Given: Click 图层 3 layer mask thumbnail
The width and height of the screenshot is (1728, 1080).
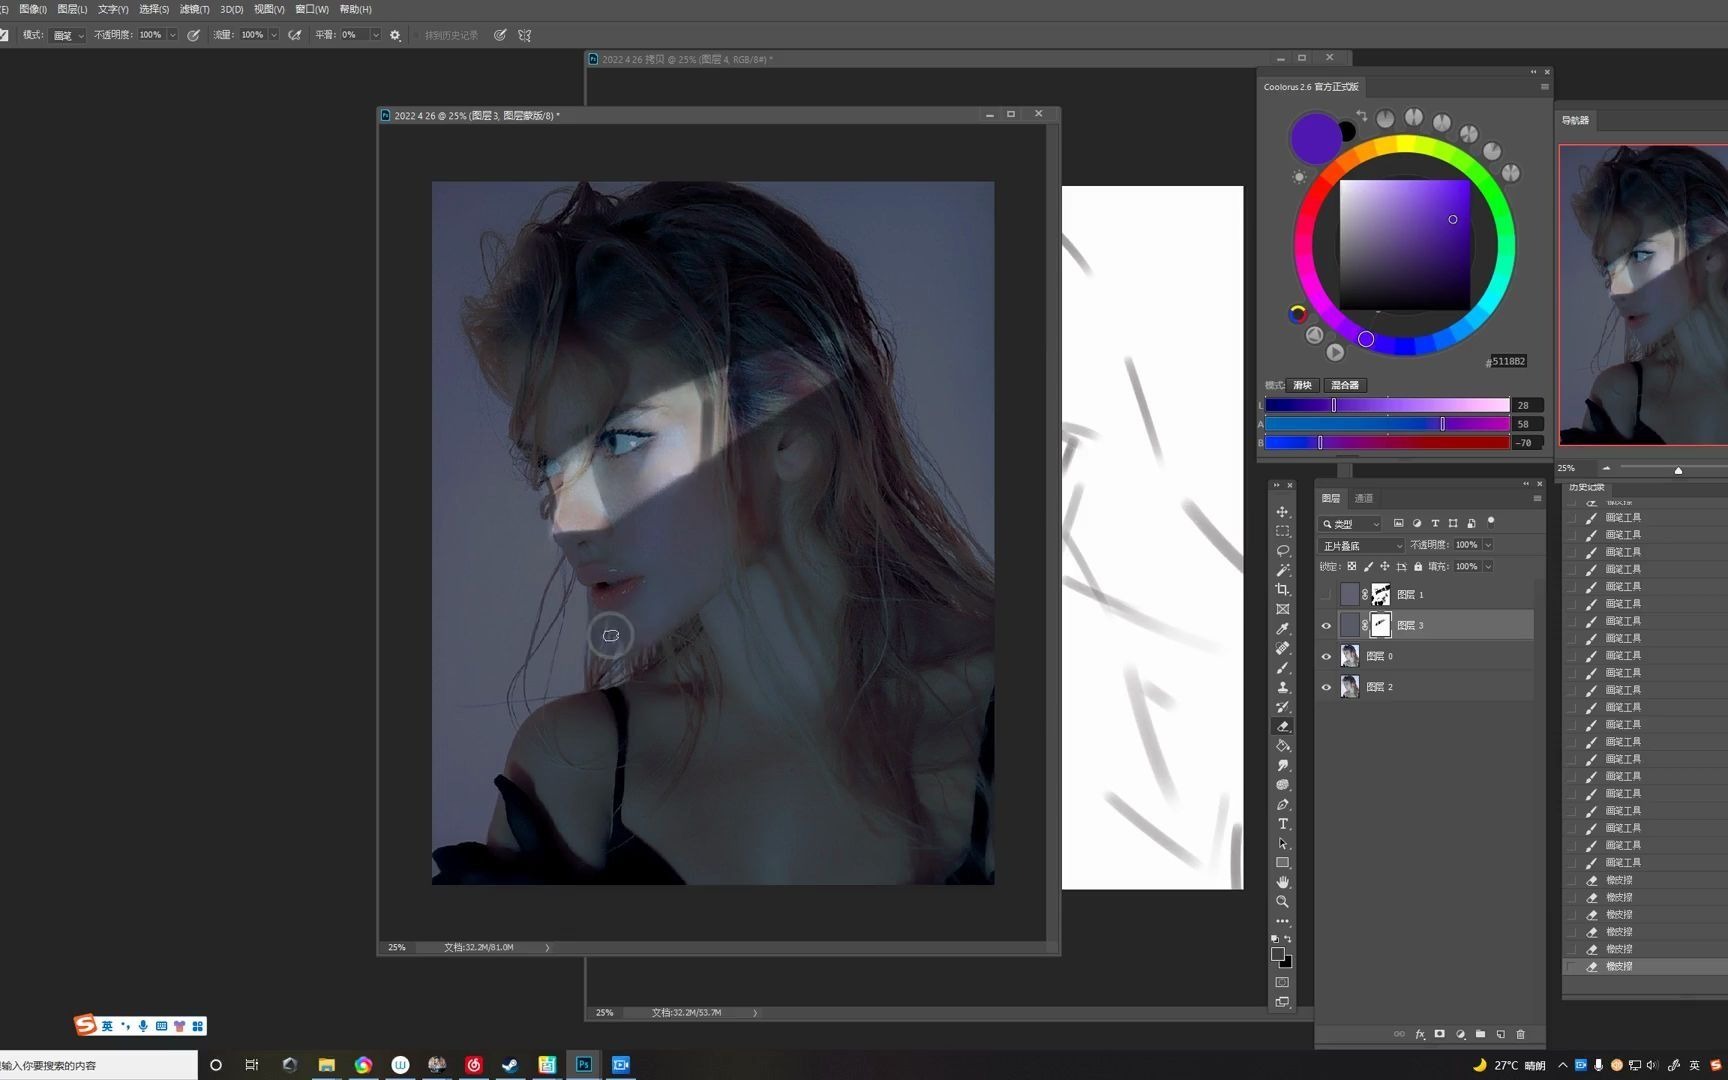Looking at the screenshot, I should tap(1380, 625).
